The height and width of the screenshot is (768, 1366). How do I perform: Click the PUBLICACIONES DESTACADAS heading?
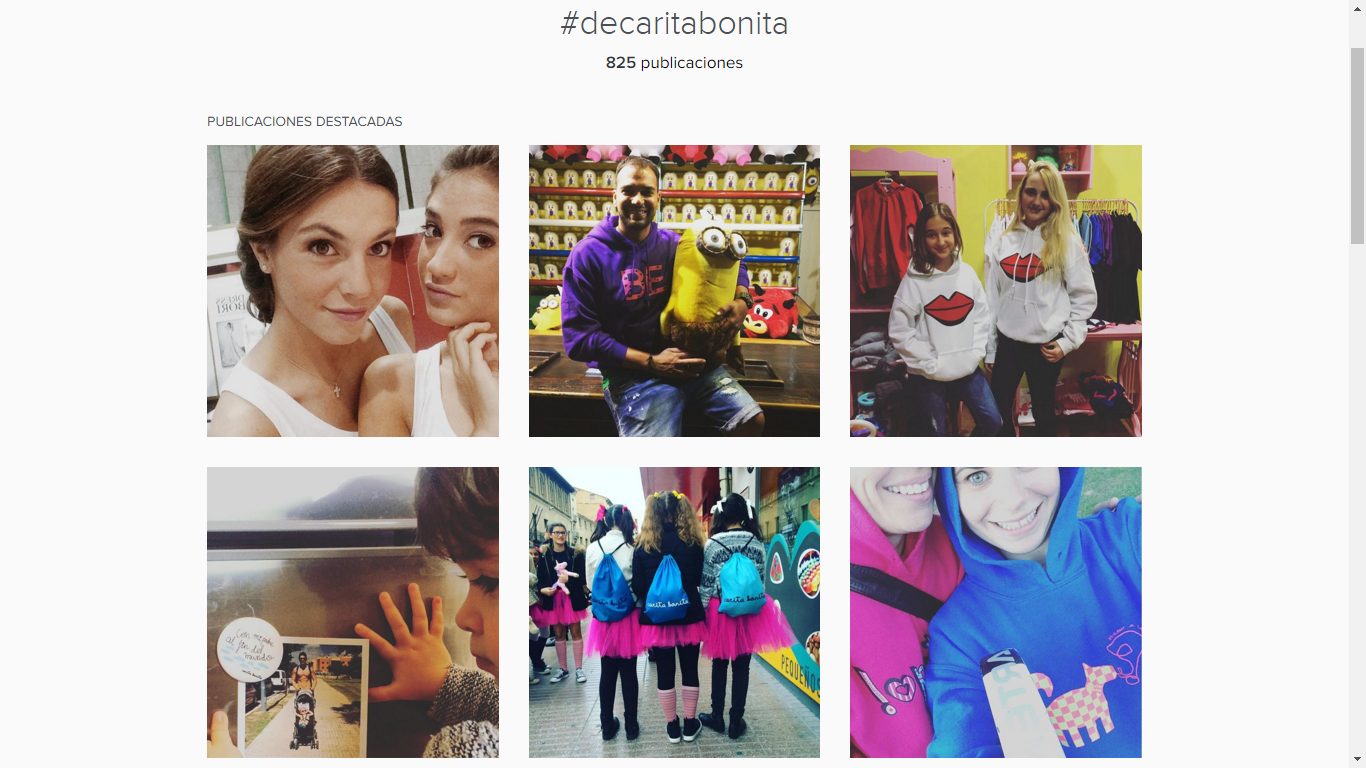pyautogui.click(x=305, y=122)
